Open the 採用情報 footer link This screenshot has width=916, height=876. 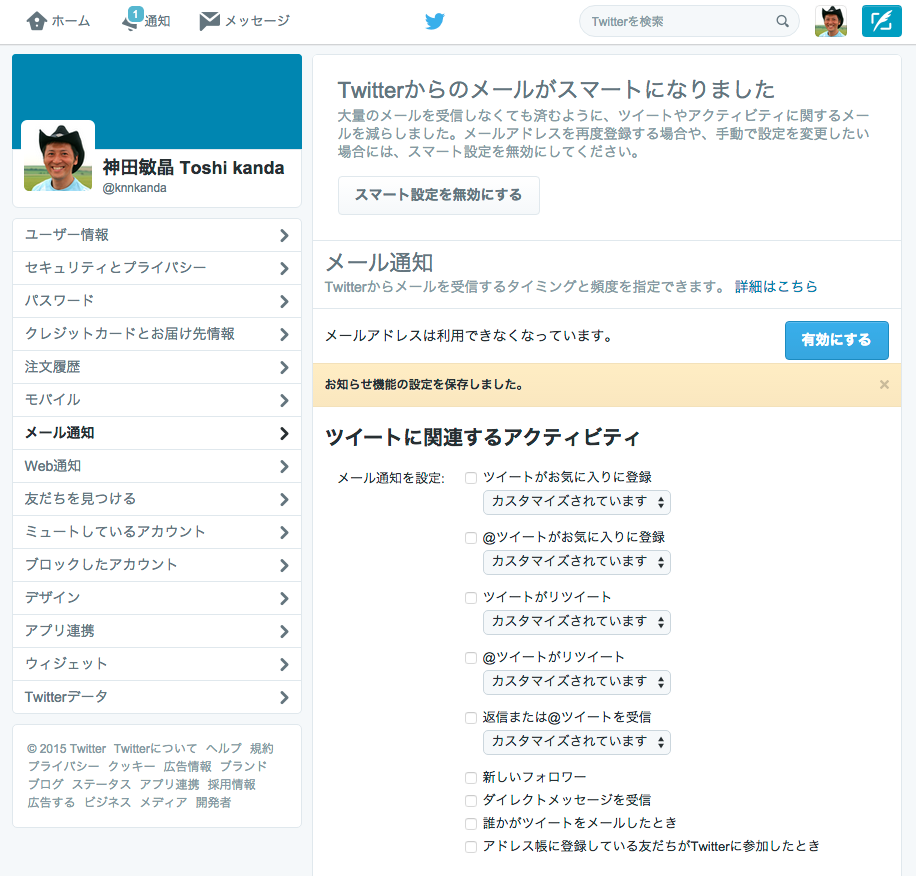[231, 784]
